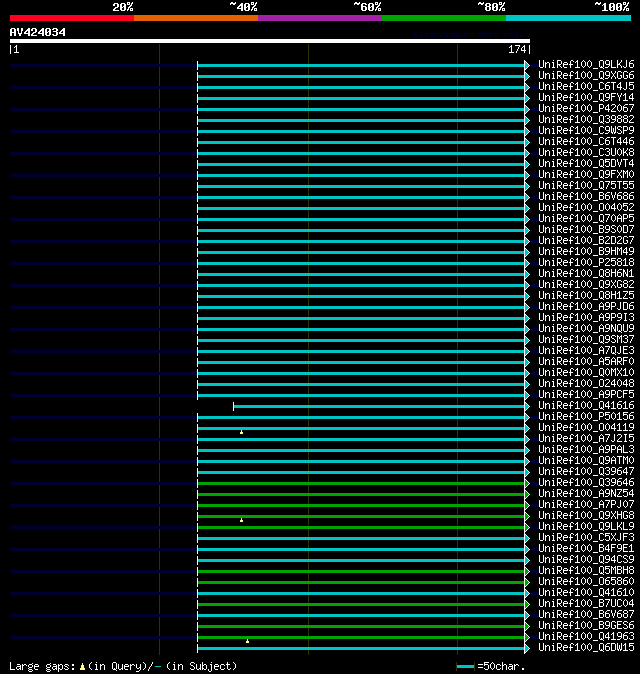Select label UniRef100_B2D2G7
The width and height of the screenshot is (640, 674).
point(586,240)
